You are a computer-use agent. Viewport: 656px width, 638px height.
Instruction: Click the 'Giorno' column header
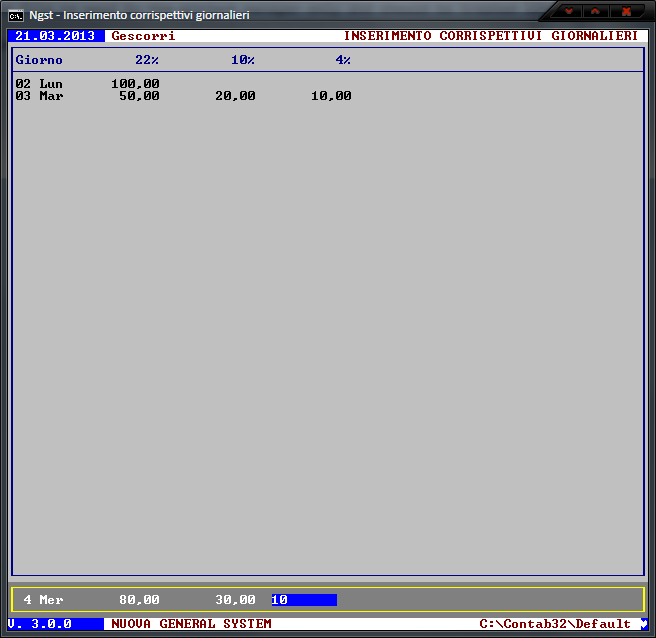[x=39, y=60]
